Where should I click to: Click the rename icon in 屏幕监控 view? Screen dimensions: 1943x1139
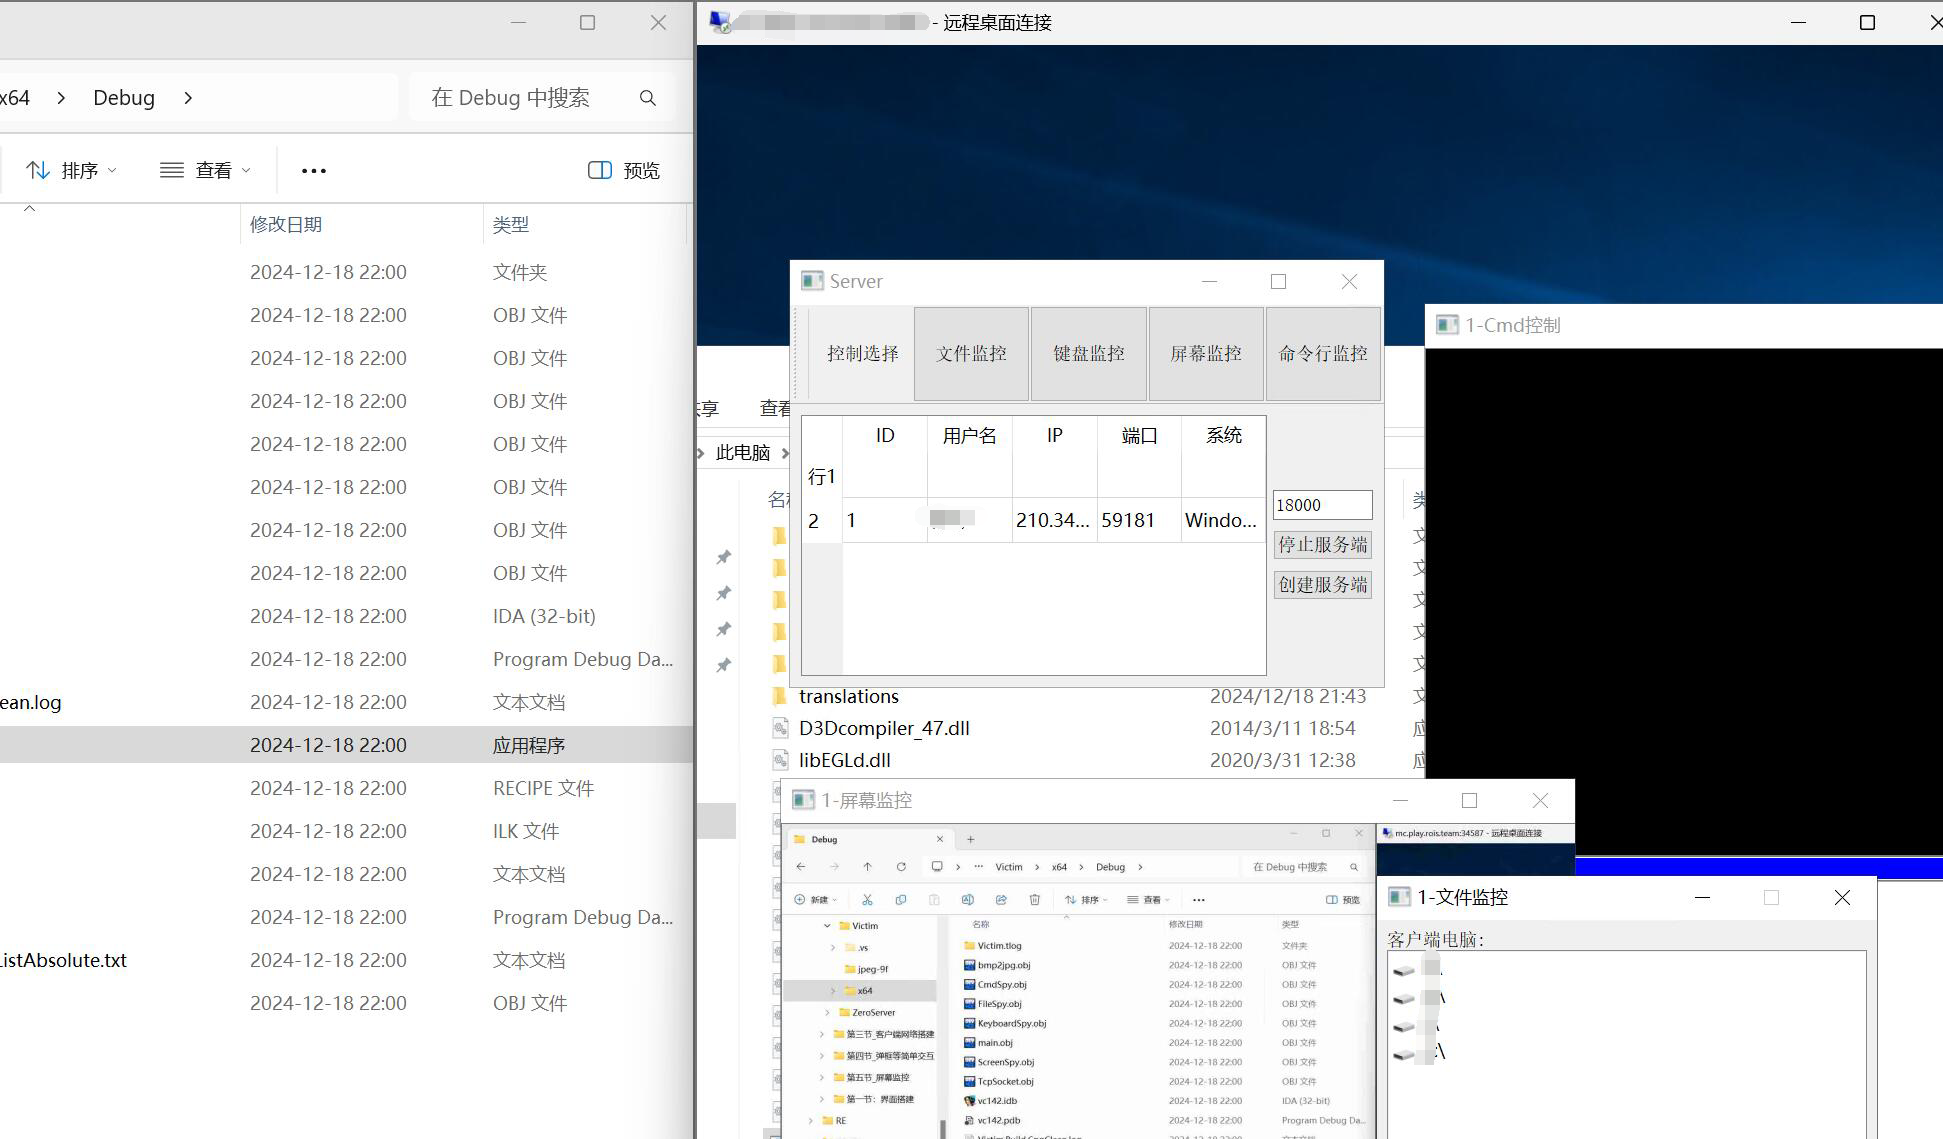click(x=967, y=900)
